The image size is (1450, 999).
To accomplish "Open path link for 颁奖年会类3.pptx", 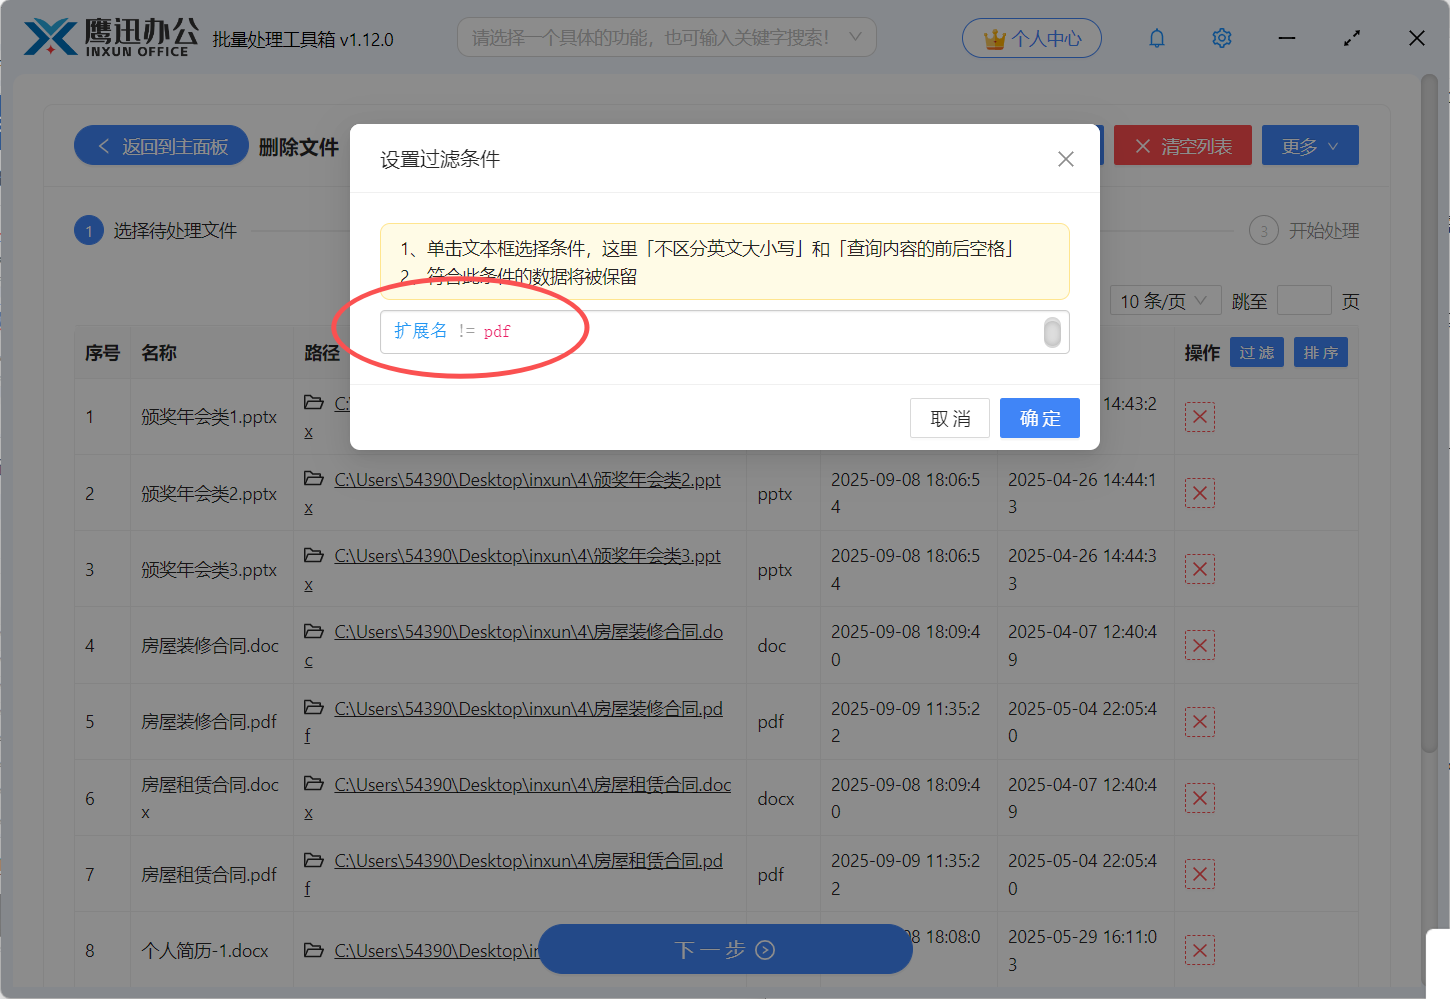I will pyautogui.click(x=527, y=556).
